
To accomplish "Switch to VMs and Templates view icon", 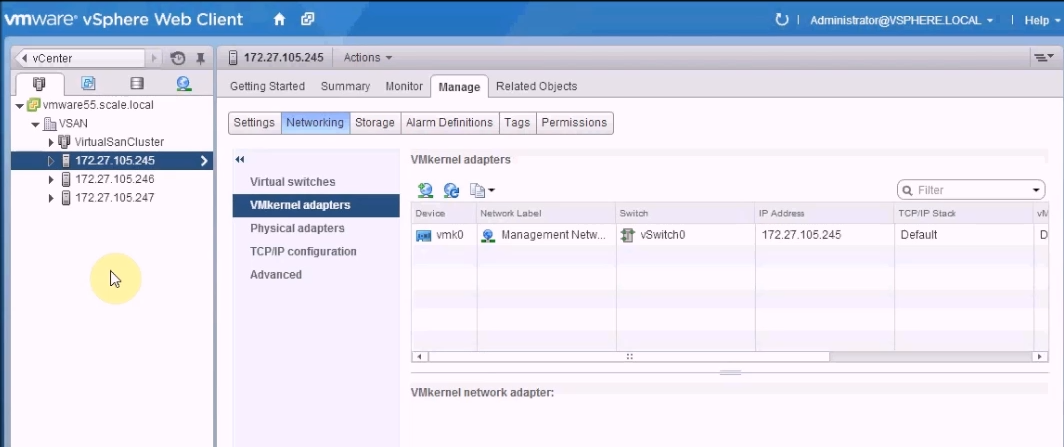I will coord(88,84).
